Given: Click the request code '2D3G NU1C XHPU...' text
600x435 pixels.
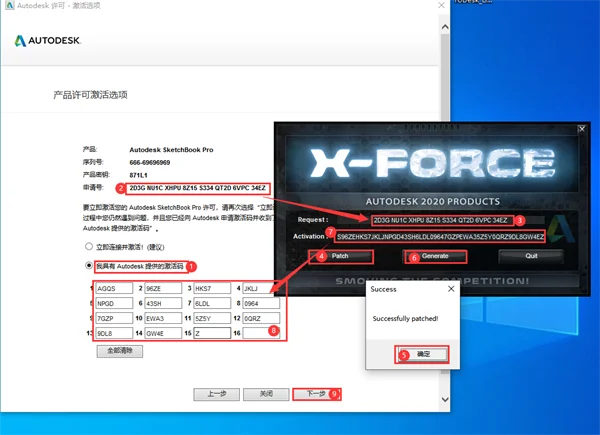Looking at the screenshot, I should tap(197, 188).
